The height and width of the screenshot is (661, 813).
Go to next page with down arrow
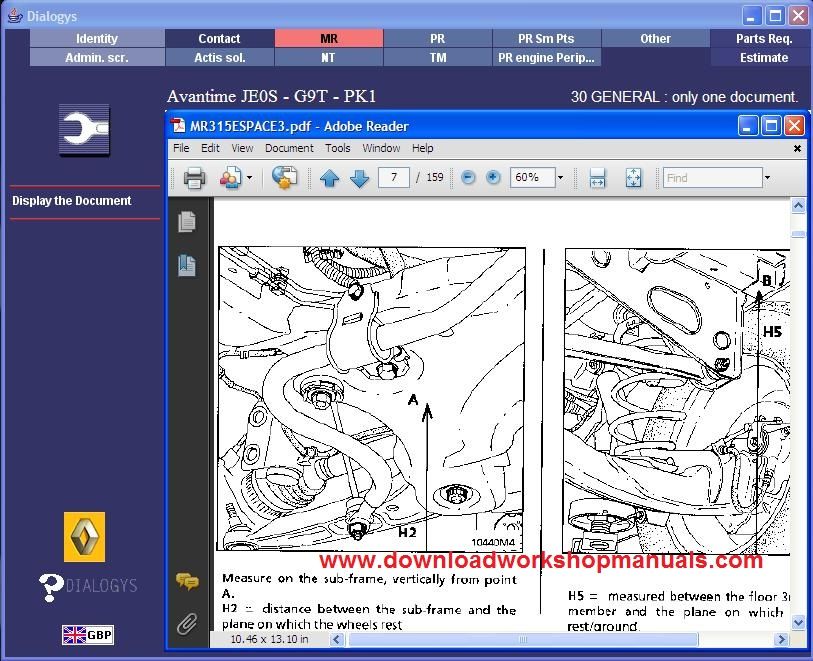click(359, 178)
